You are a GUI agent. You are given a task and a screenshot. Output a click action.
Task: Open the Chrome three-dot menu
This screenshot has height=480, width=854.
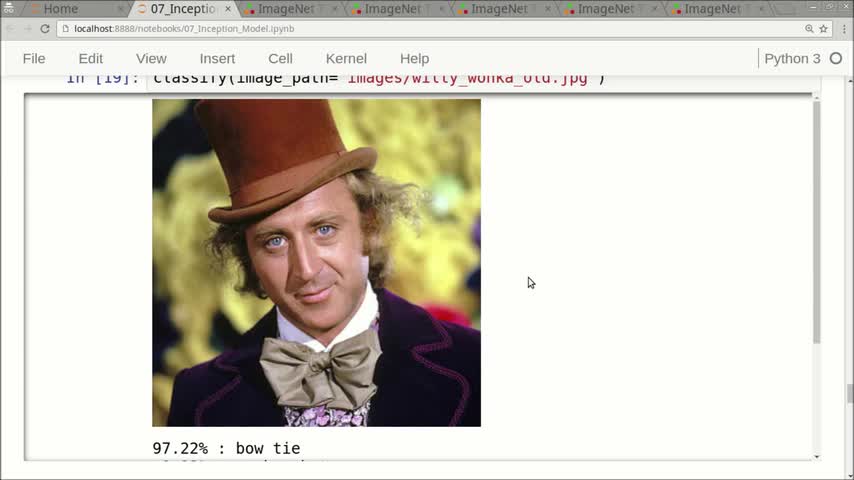pyautogui.click(x=844, y=29)
